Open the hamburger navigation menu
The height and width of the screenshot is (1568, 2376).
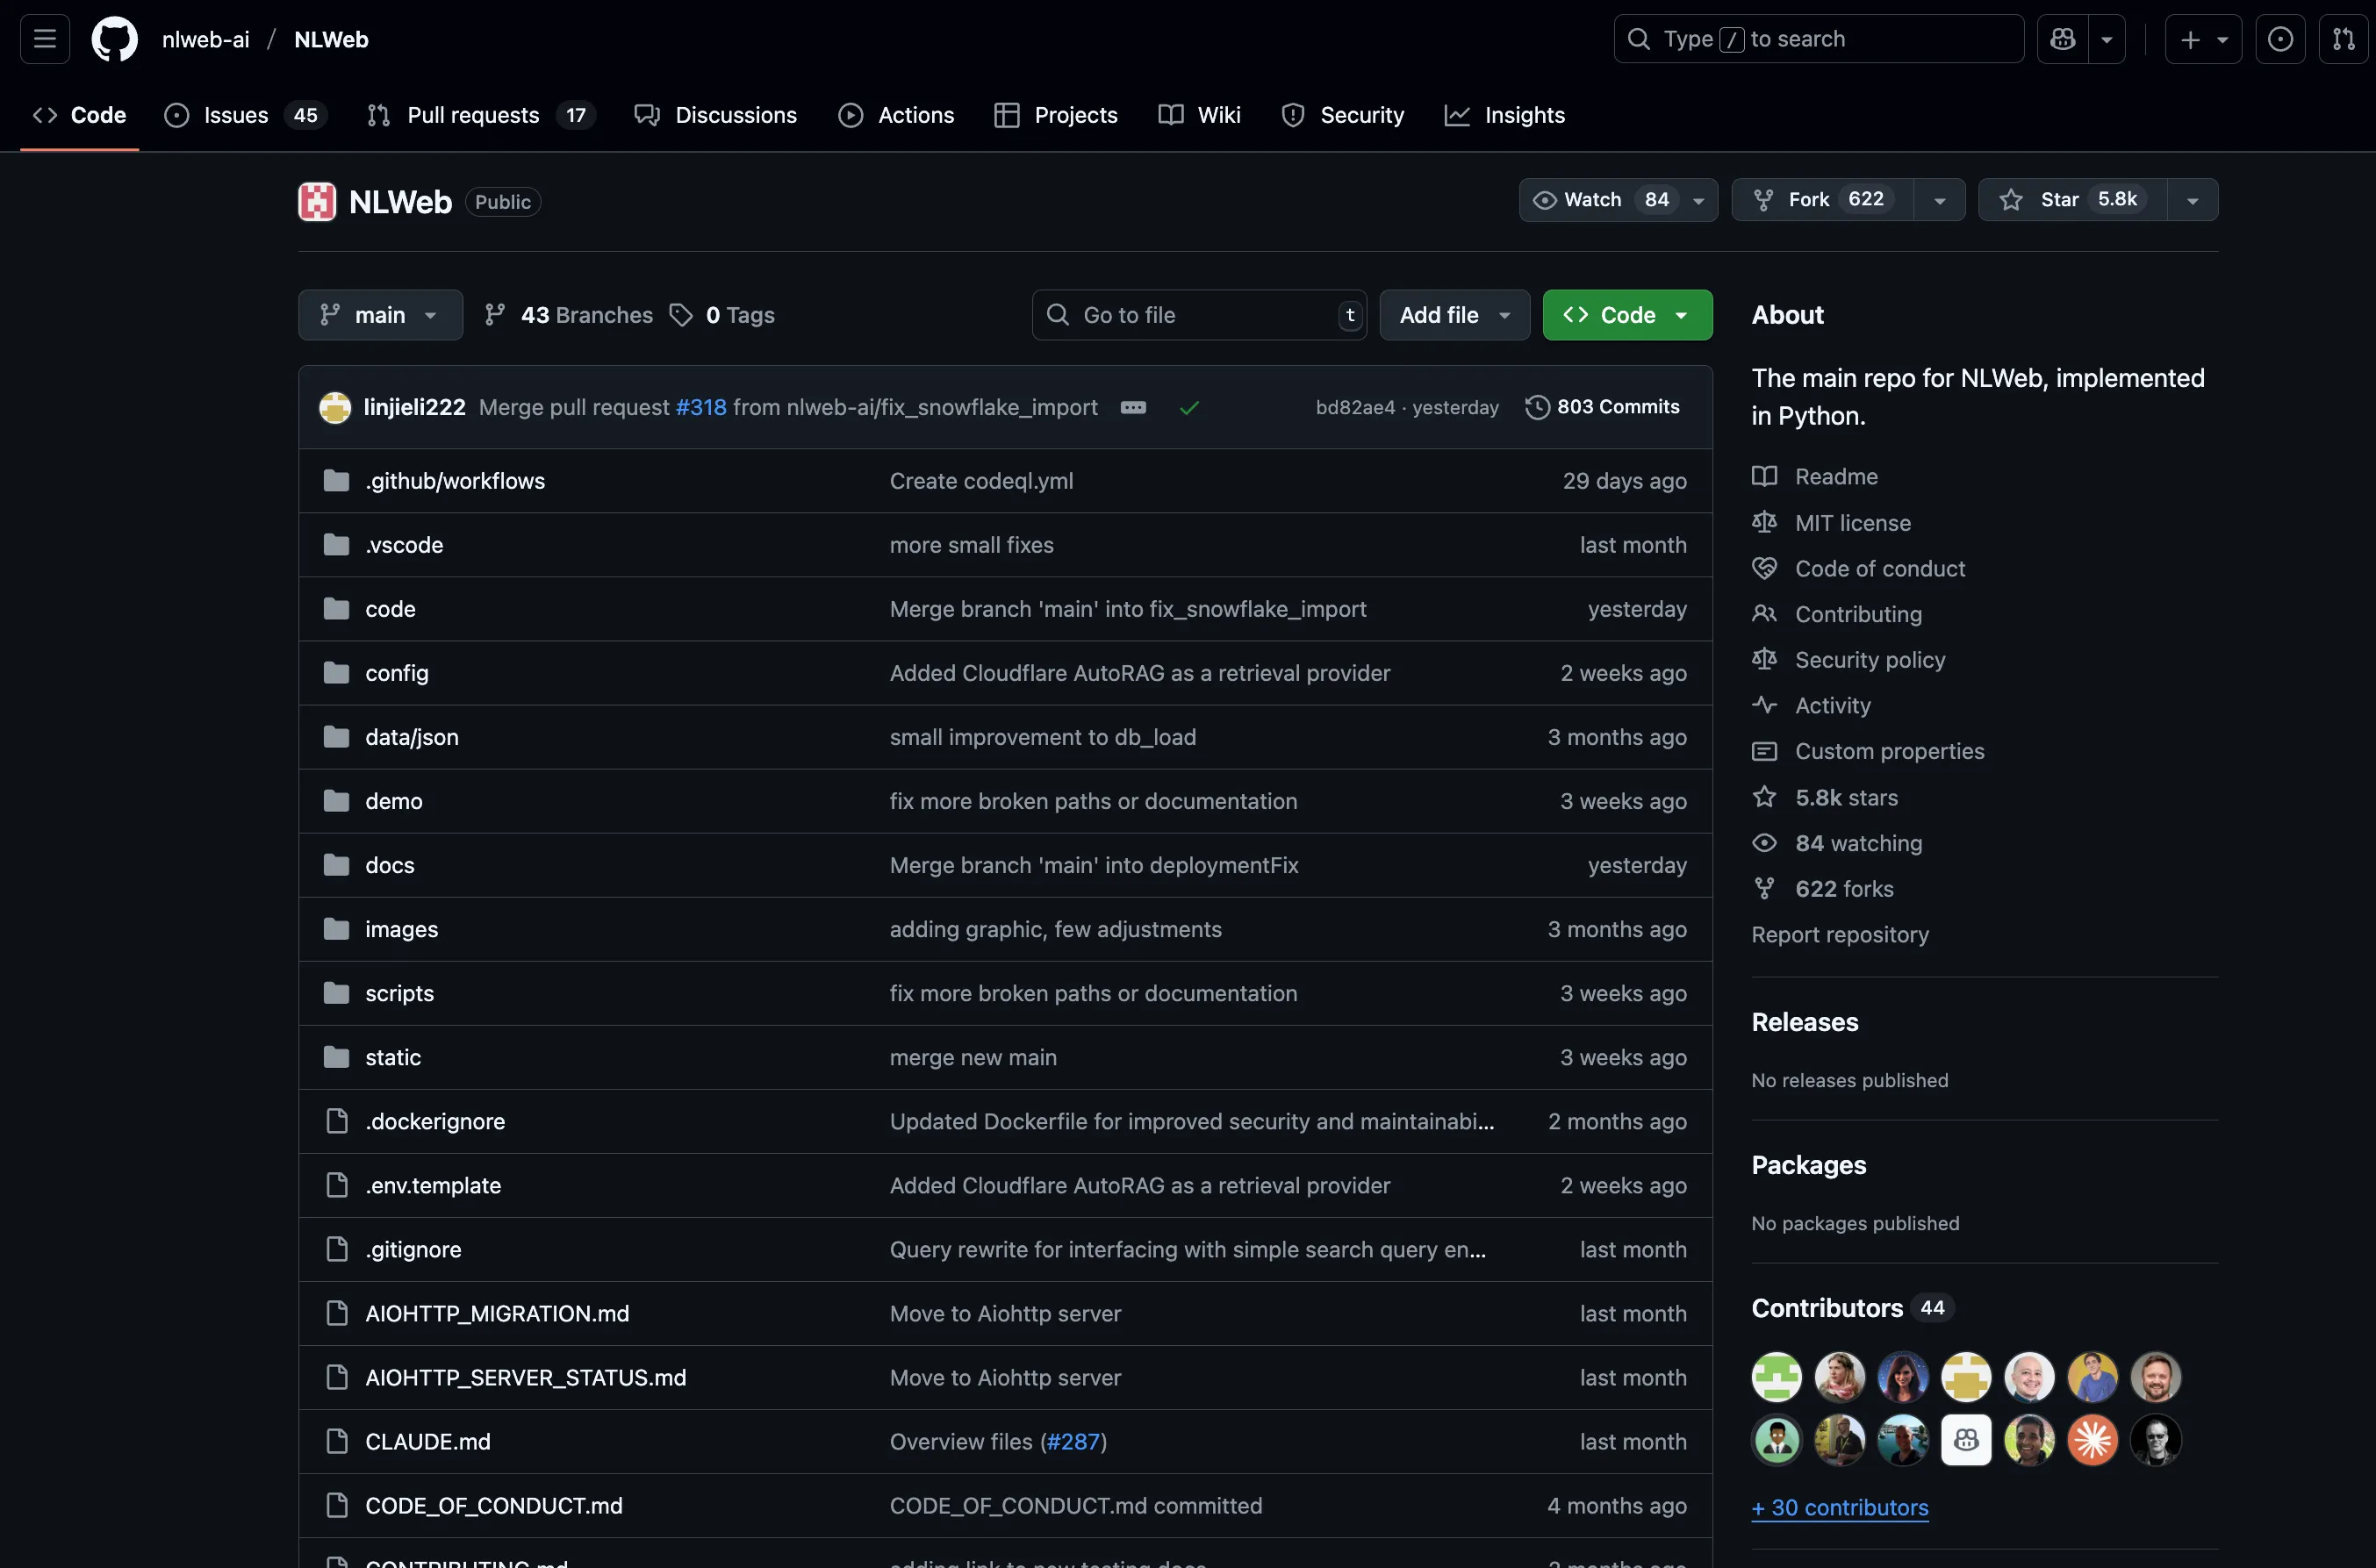click(45, 39)
